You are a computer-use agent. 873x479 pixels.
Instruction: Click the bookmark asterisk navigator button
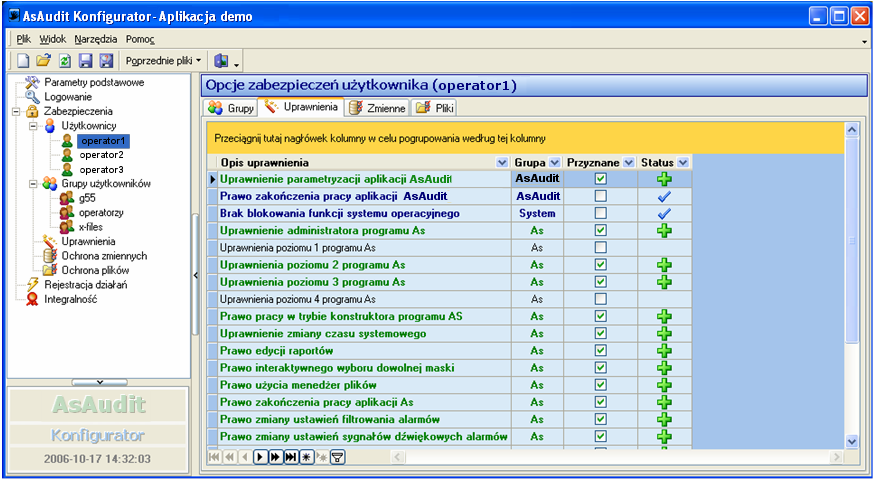[306, 457]
